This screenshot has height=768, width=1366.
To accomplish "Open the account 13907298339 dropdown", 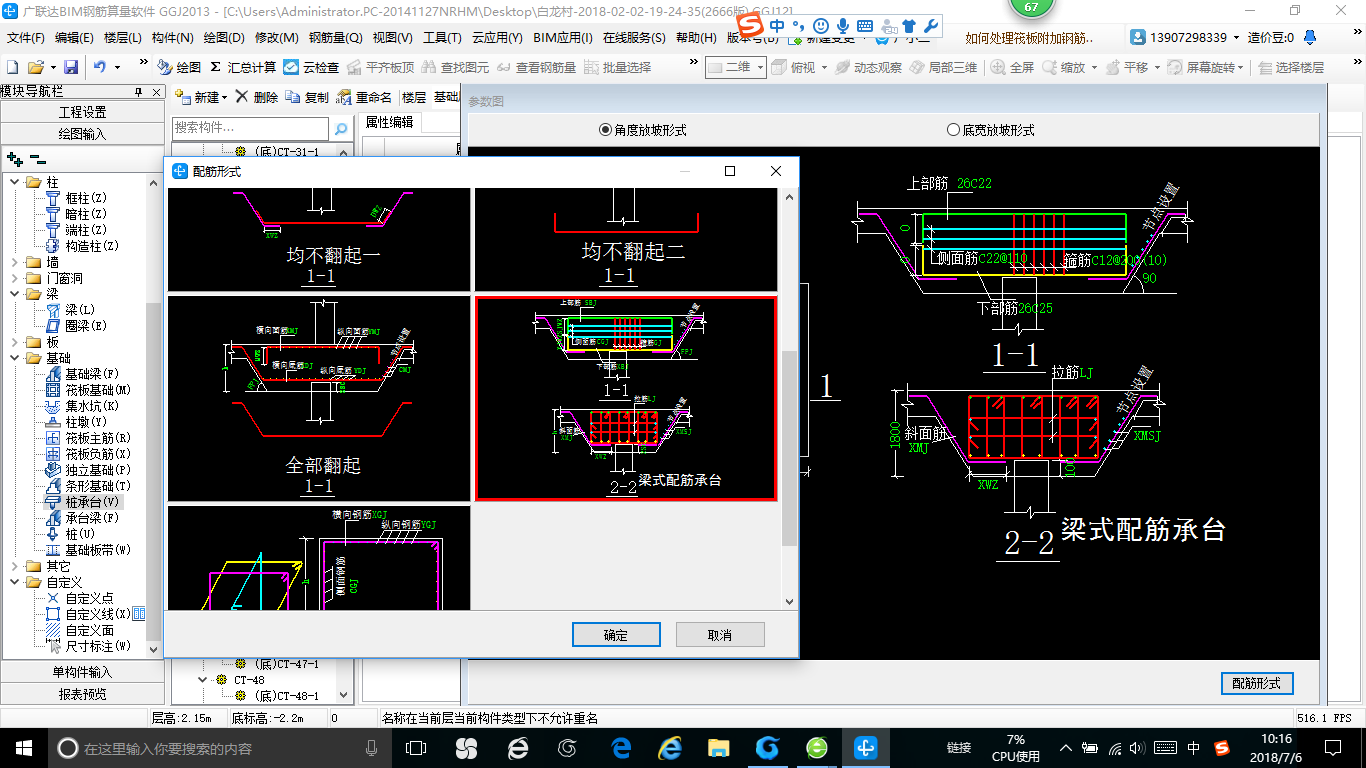I will click(x=1235, y=37).
